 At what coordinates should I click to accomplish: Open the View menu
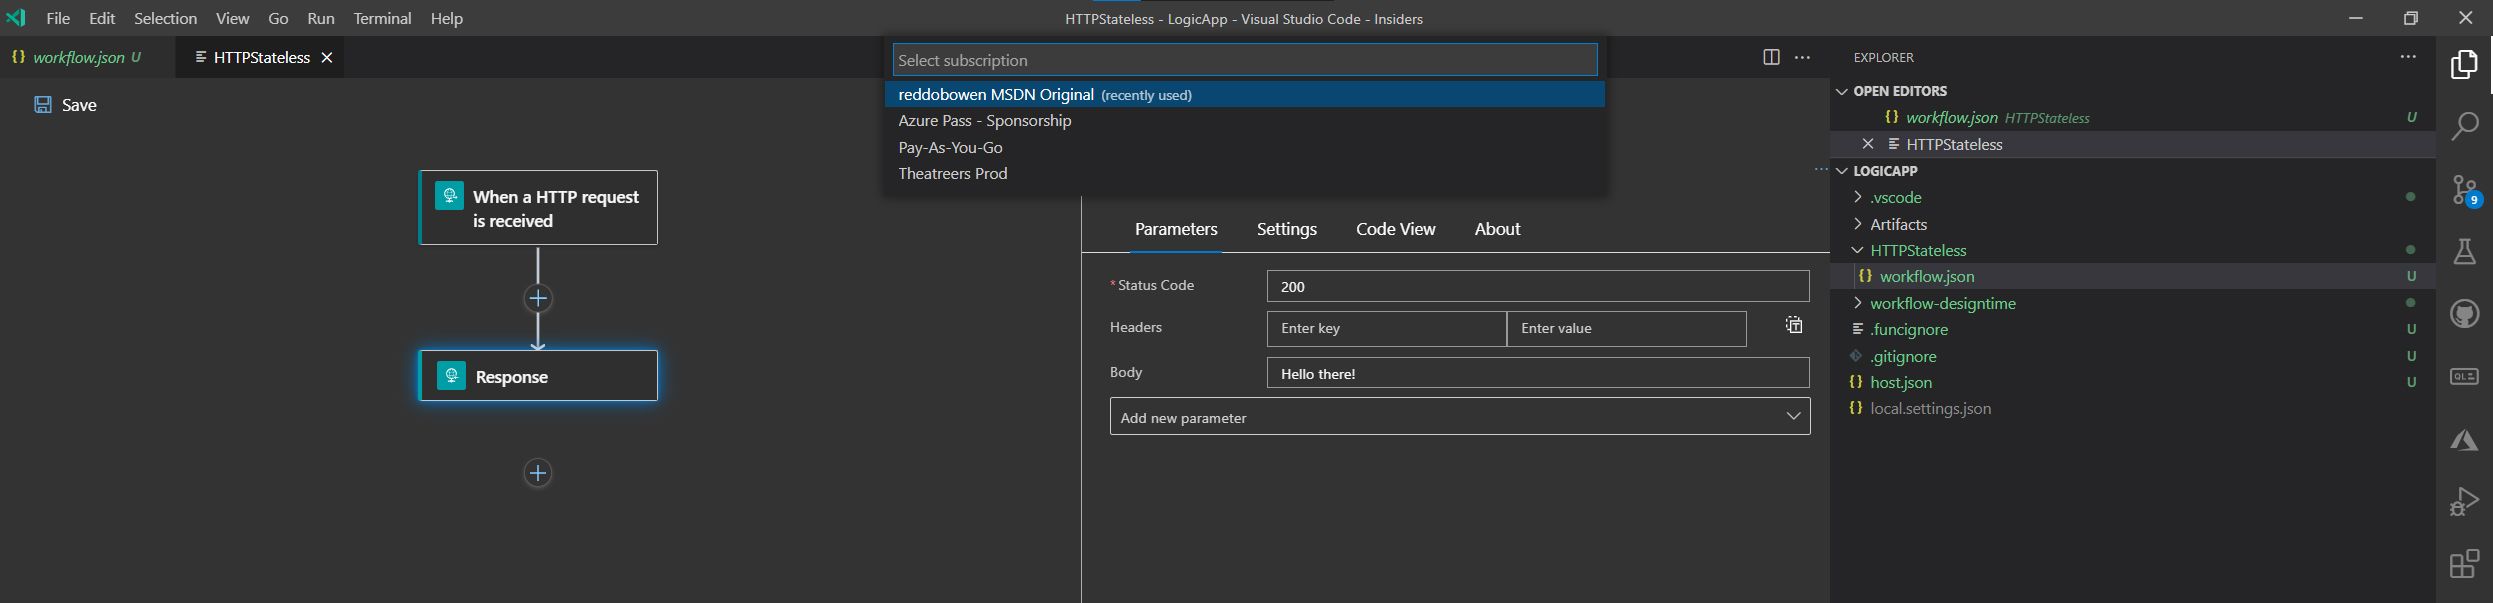tap(232, 18)
